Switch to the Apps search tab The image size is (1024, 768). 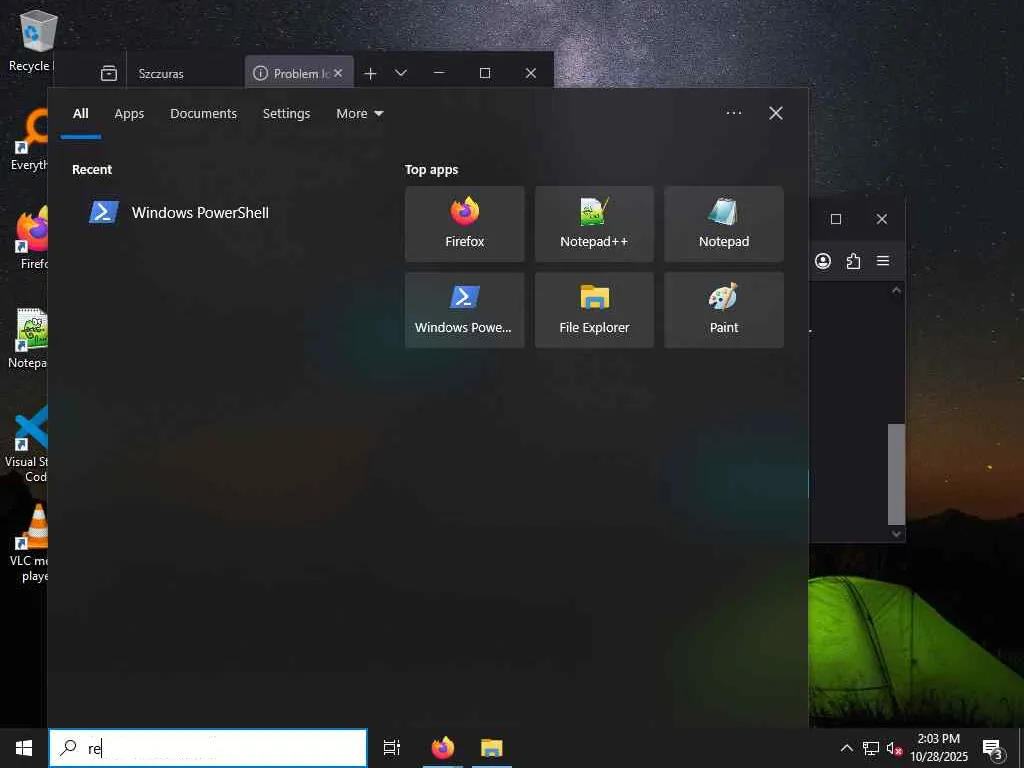coord(129,114)
